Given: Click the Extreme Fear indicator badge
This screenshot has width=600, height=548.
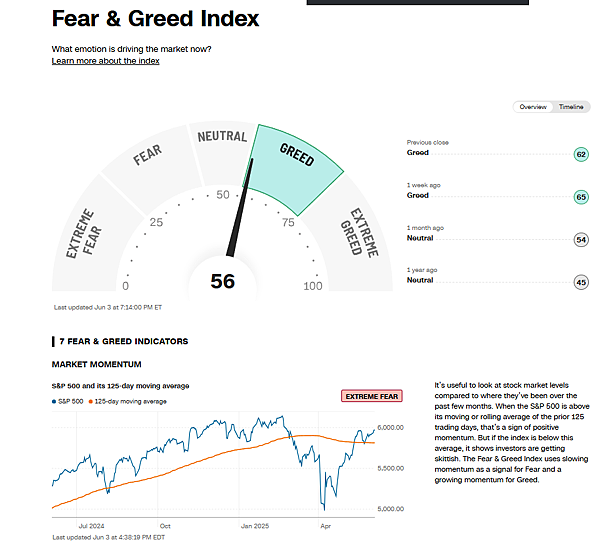Looking at the screenshot, I should (x=372, y=397).
